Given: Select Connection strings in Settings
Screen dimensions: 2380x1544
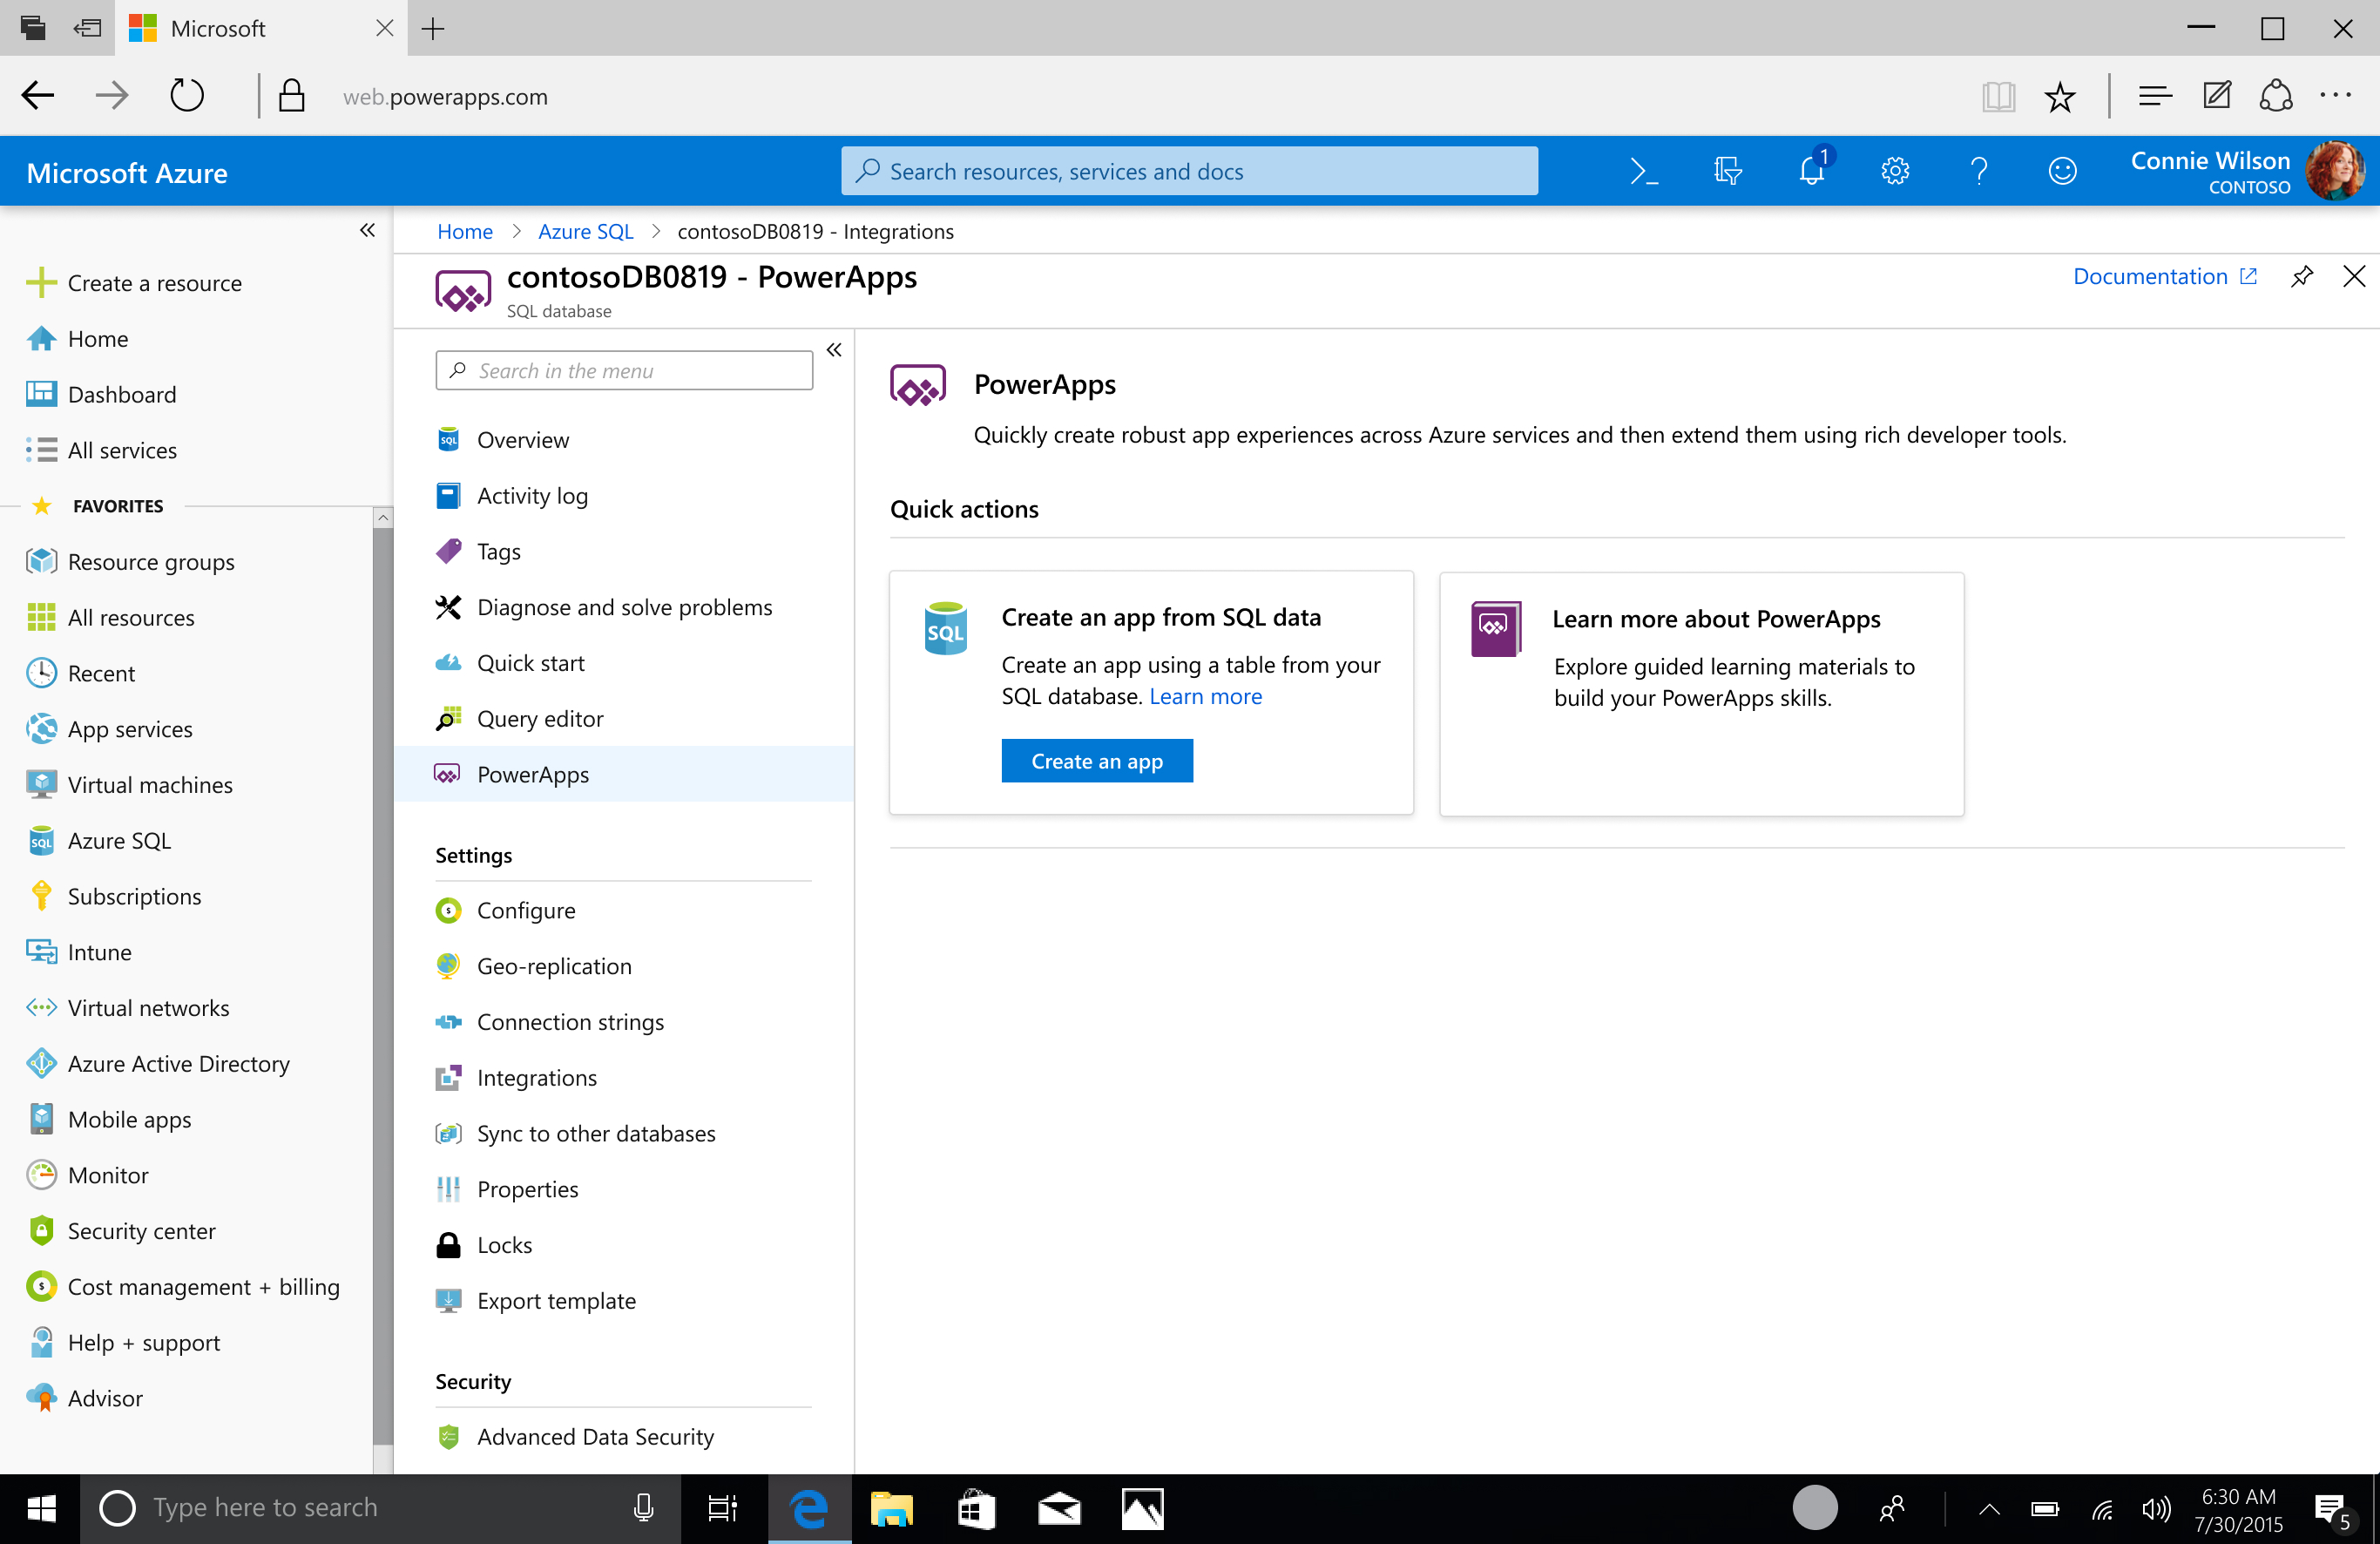Looking at the screenshot, I should pyautogui.click(x=570, y=1022).
